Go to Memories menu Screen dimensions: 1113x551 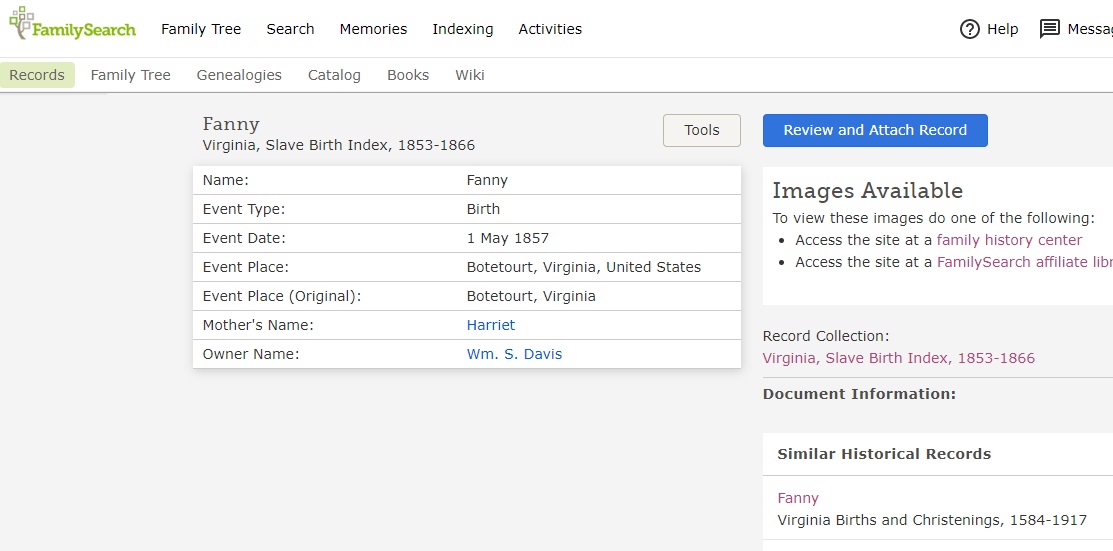[373, 29]
